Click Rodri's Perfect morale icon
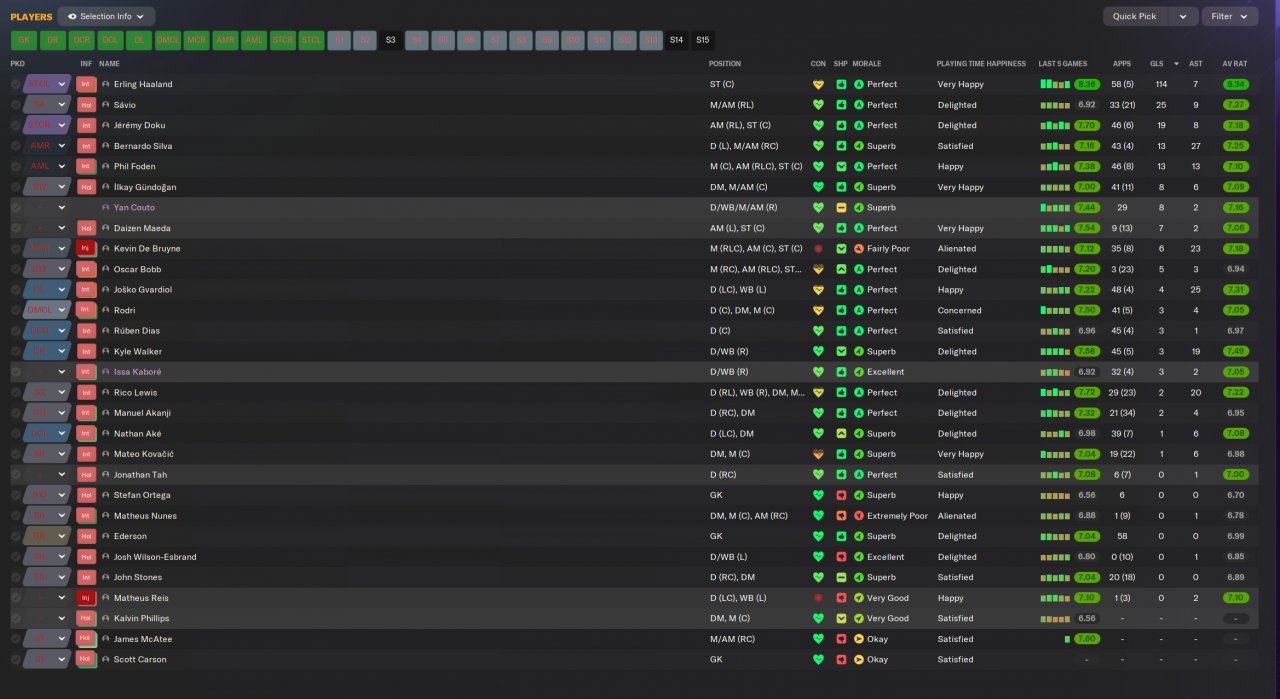Screen dimensions: 1280x699 point(858,310)
